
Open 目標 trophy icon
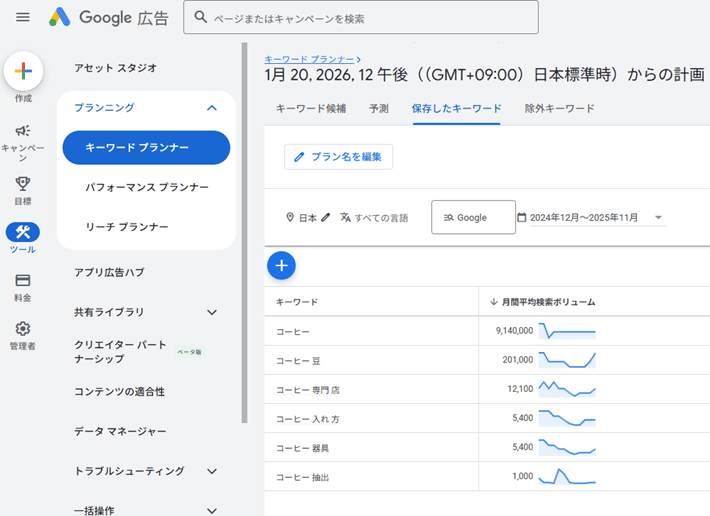coord(23,183)
